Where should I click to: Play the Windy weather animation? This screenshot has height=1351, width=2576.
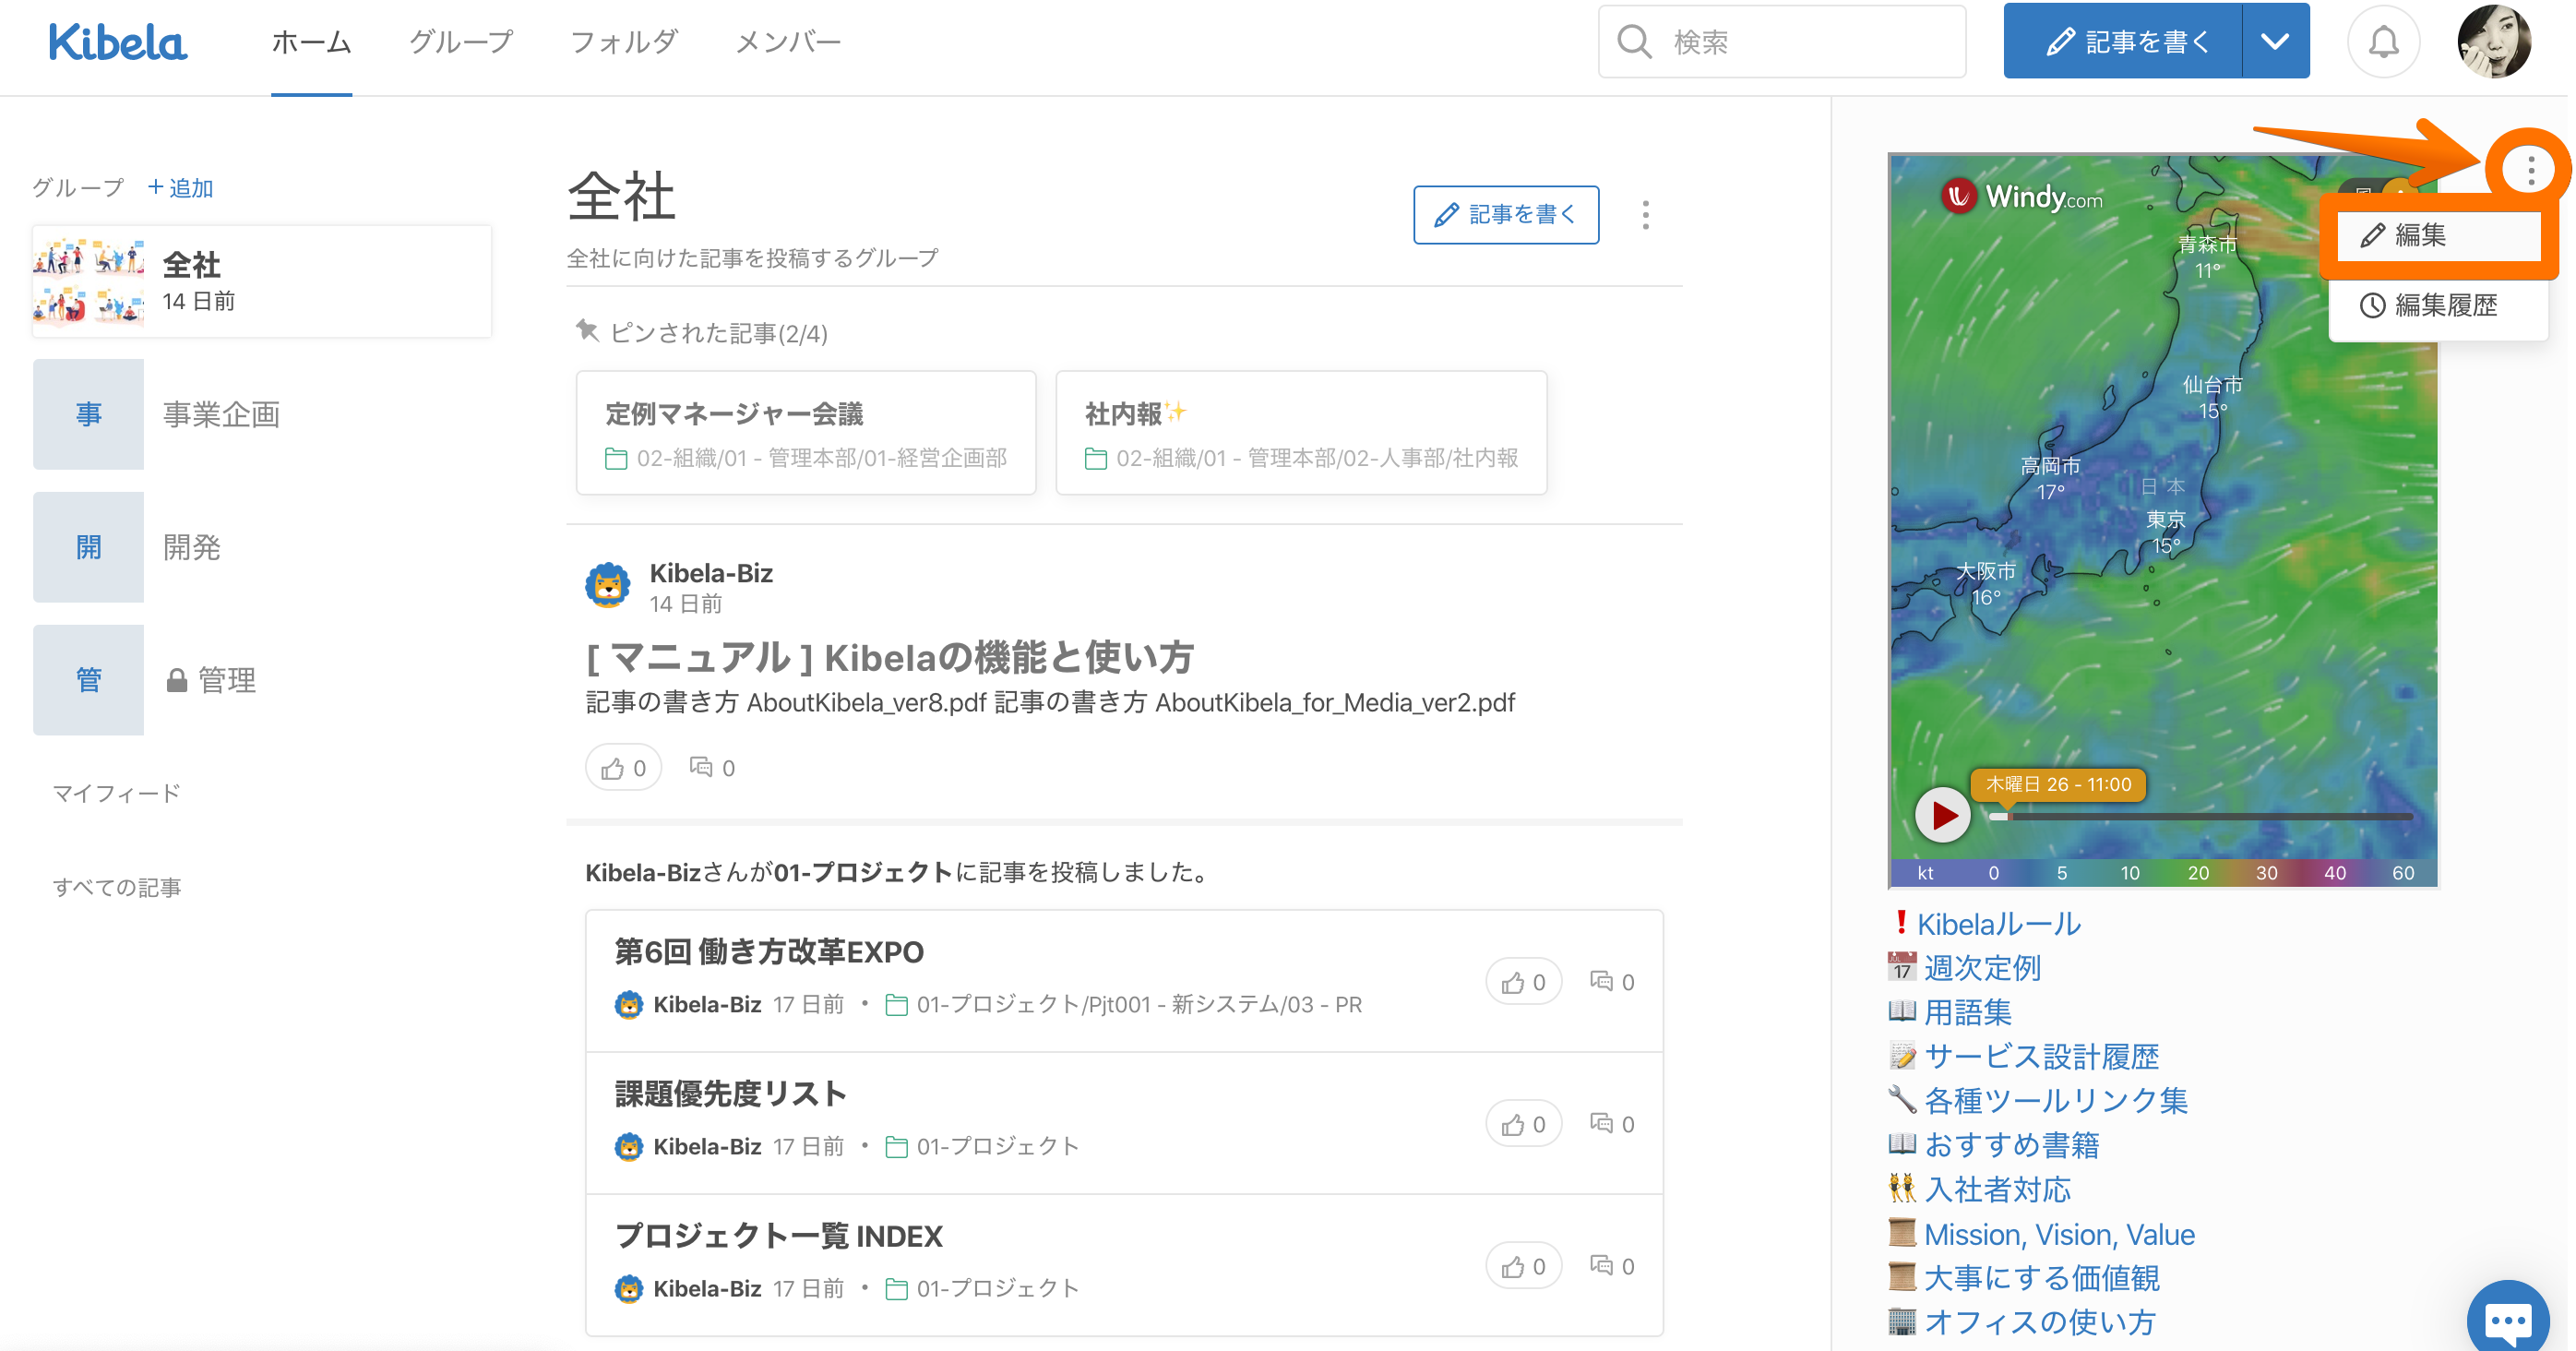[x=1942, y=816]
